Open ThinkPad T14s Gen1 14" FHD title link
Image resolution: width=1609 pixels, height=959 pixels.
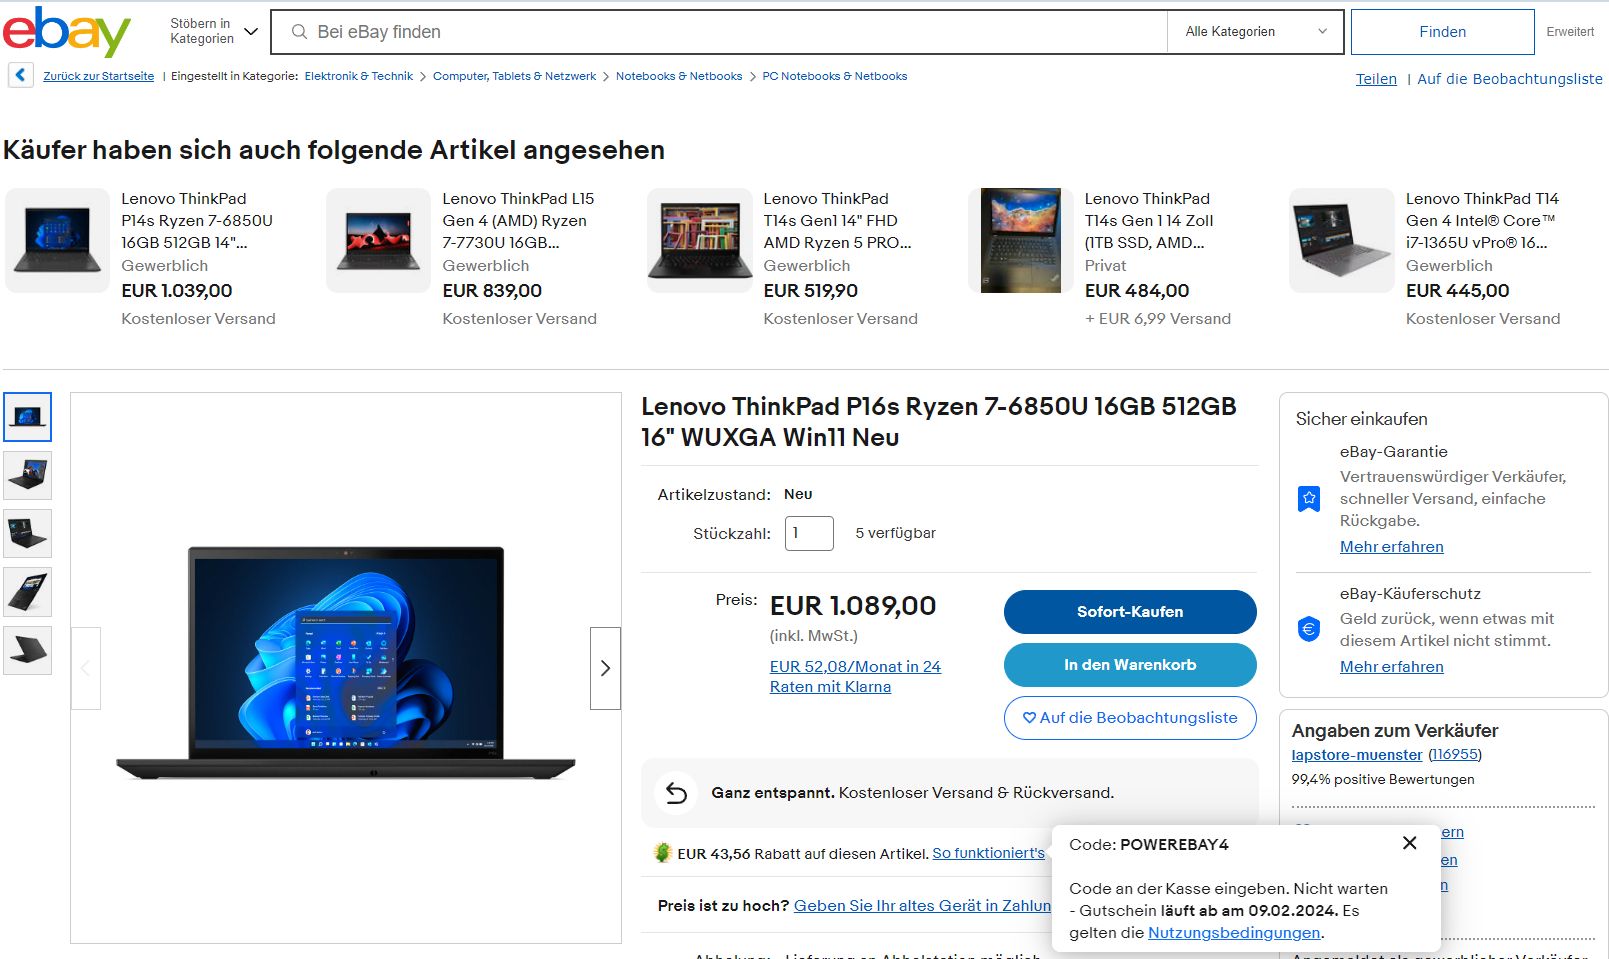click(x=837, y=221)
